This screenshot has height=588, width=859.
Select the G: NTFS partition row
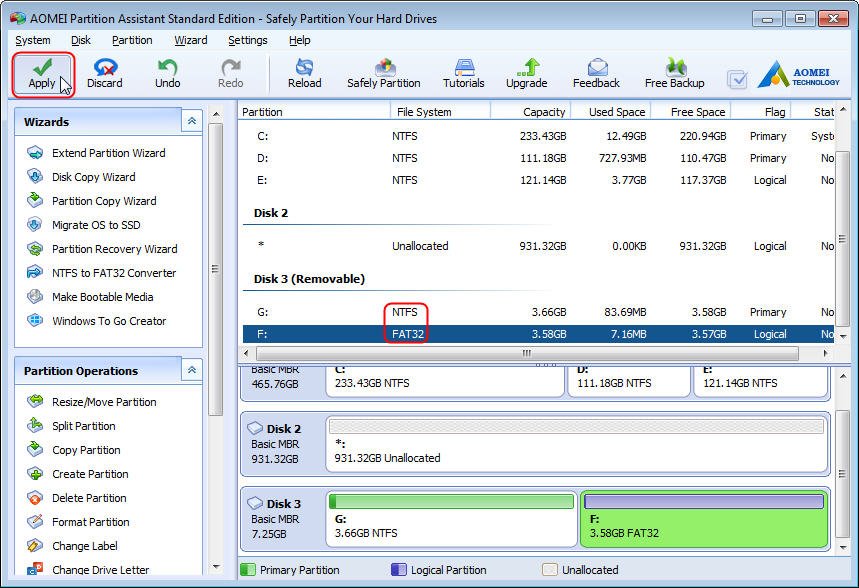click(x=538, y=312)
